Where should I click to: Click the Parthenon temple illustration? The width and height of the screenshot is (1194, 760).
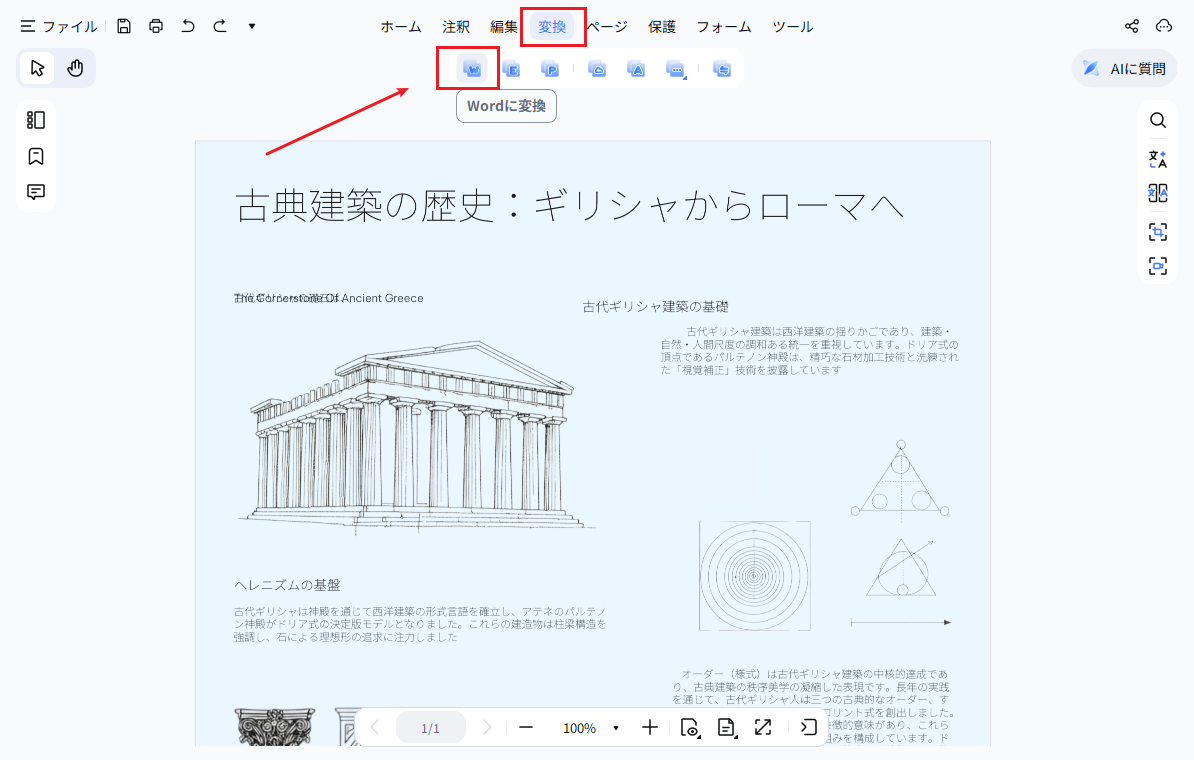pos(416,437)
